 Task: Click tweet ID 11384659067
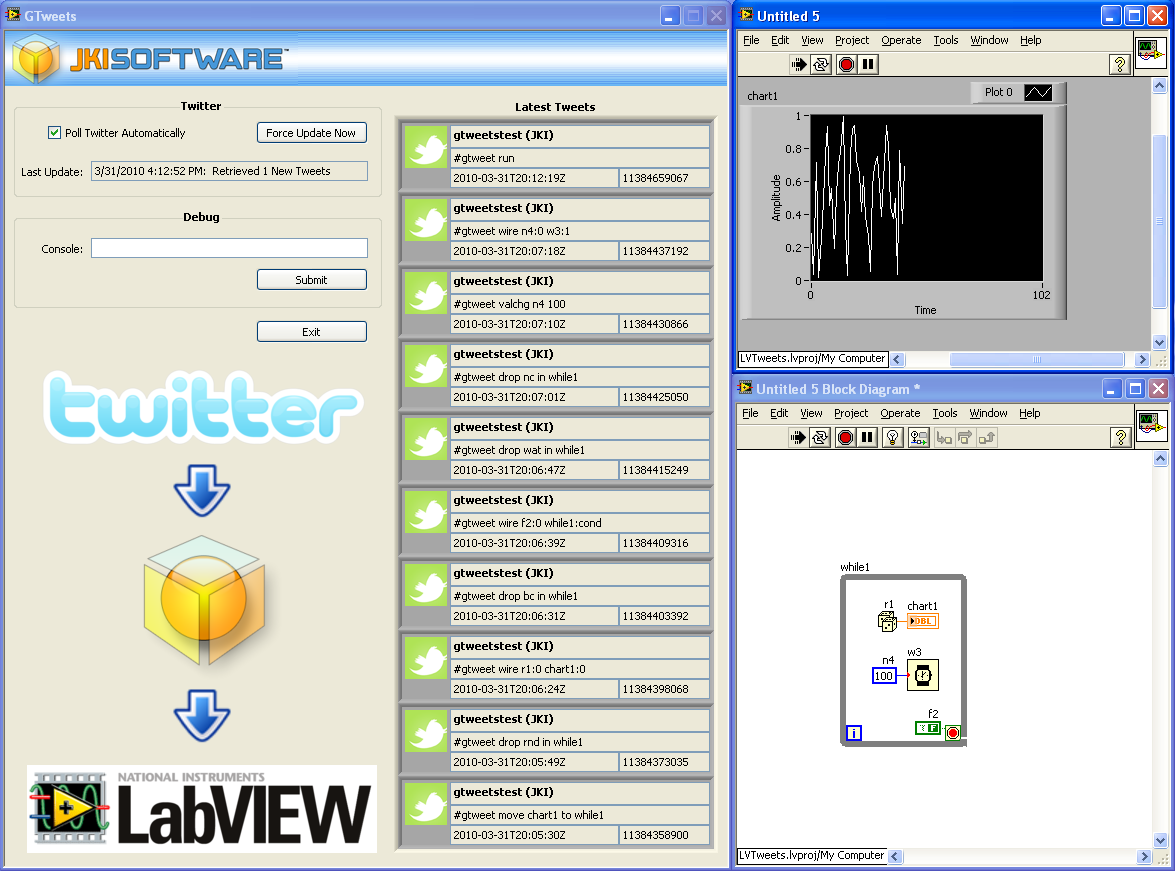tap(656, 178)
